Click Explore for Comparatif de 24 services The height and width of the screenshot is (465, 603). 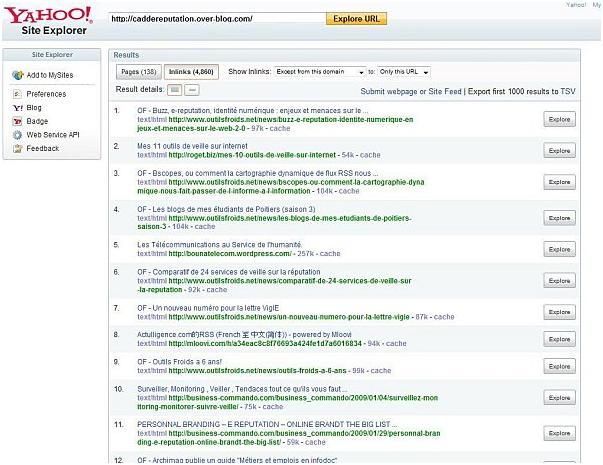[x=560, y=281]
